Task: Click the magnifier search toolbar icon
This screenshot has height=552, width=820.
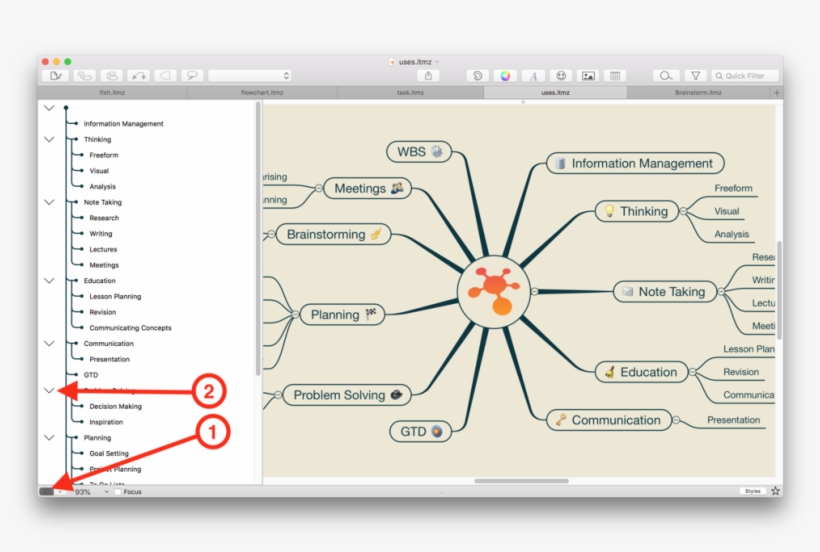Action: pos(666,76)
